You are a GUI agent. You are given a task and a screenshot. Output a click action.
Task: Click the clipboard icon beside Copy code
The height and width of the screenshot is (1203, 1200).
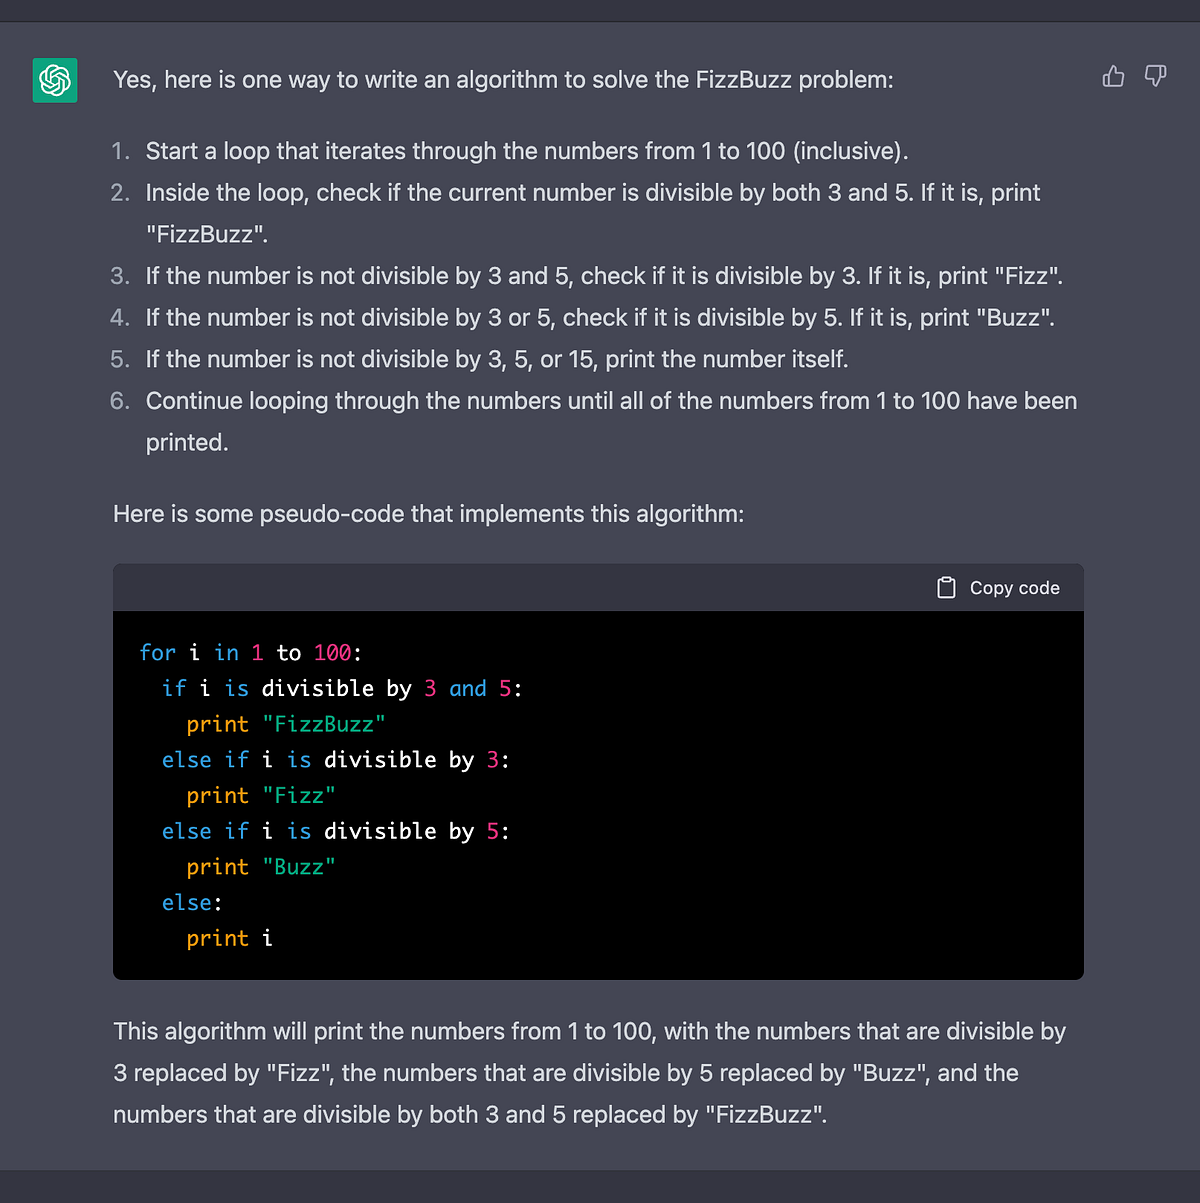[946, 587]
